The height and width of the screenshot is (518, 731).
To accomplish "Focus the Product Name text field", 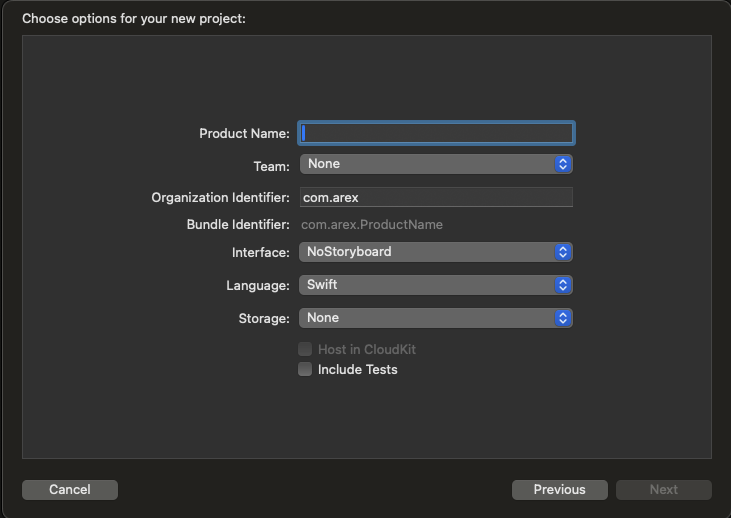I will click(436, 133).
